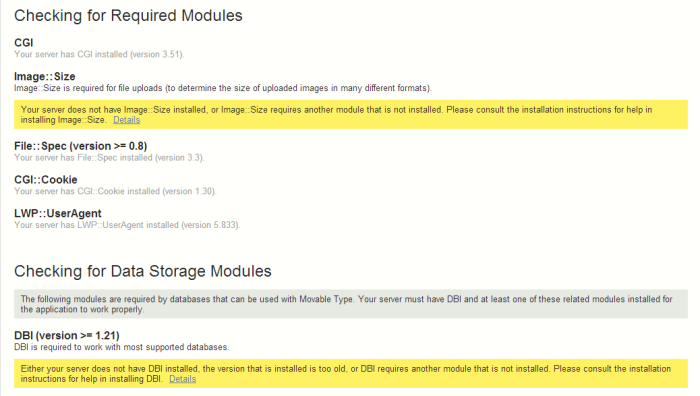
Task: Click the CGI installed version 3.51 text
Action: click(x=99, y=54)
